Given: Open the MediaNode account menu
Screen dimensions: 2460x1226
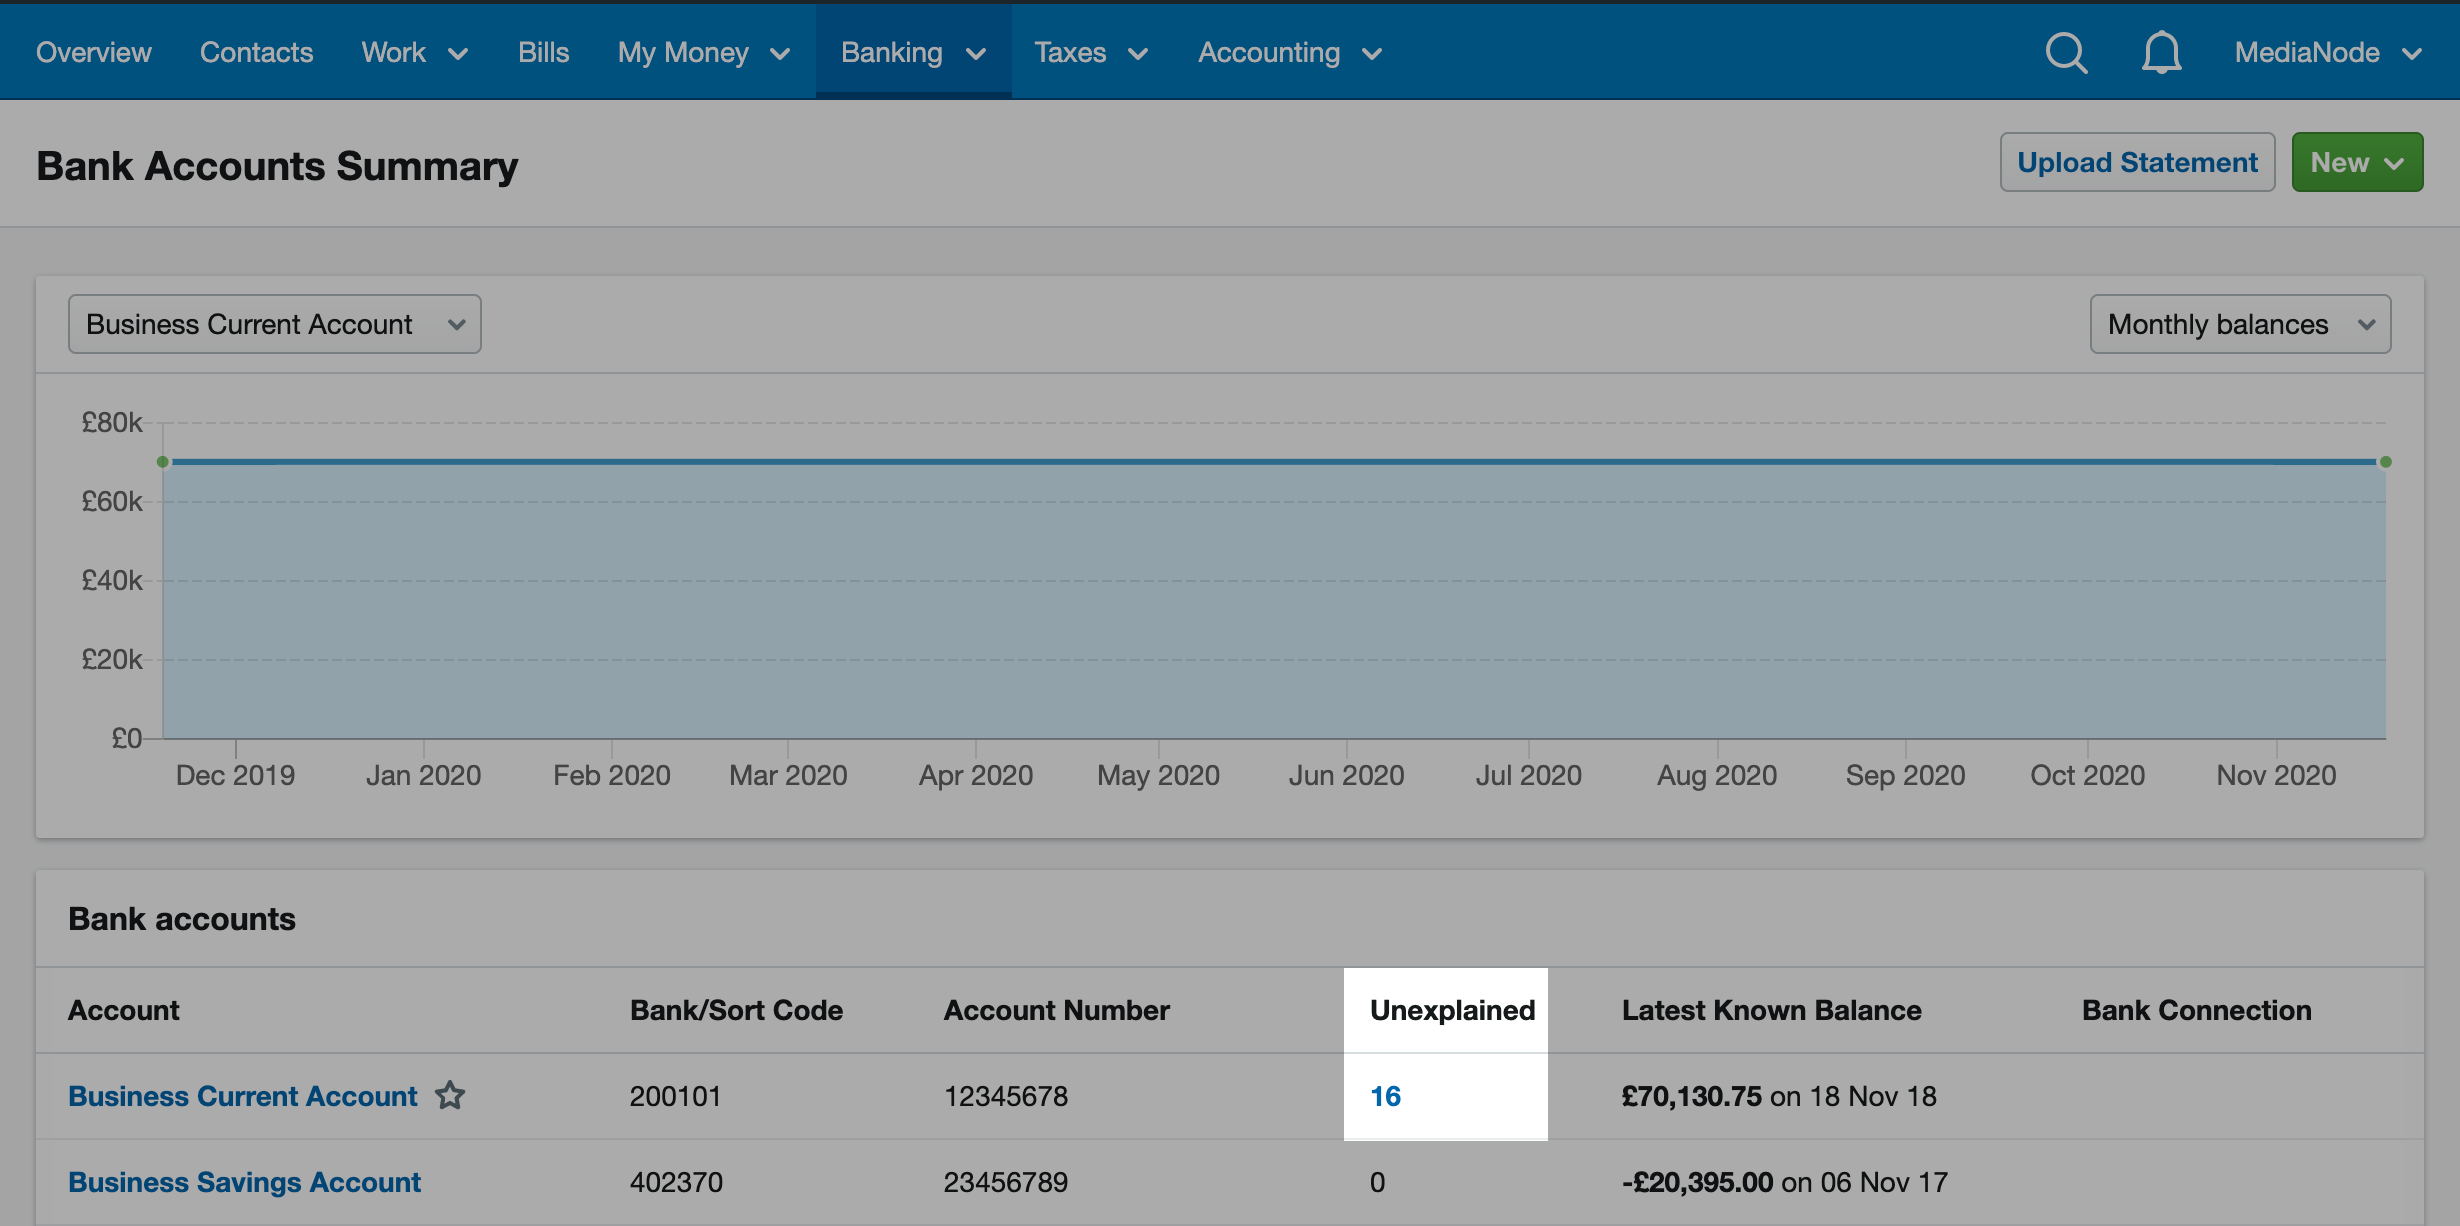Looking at the screenshot, I should click(2328, 52).
